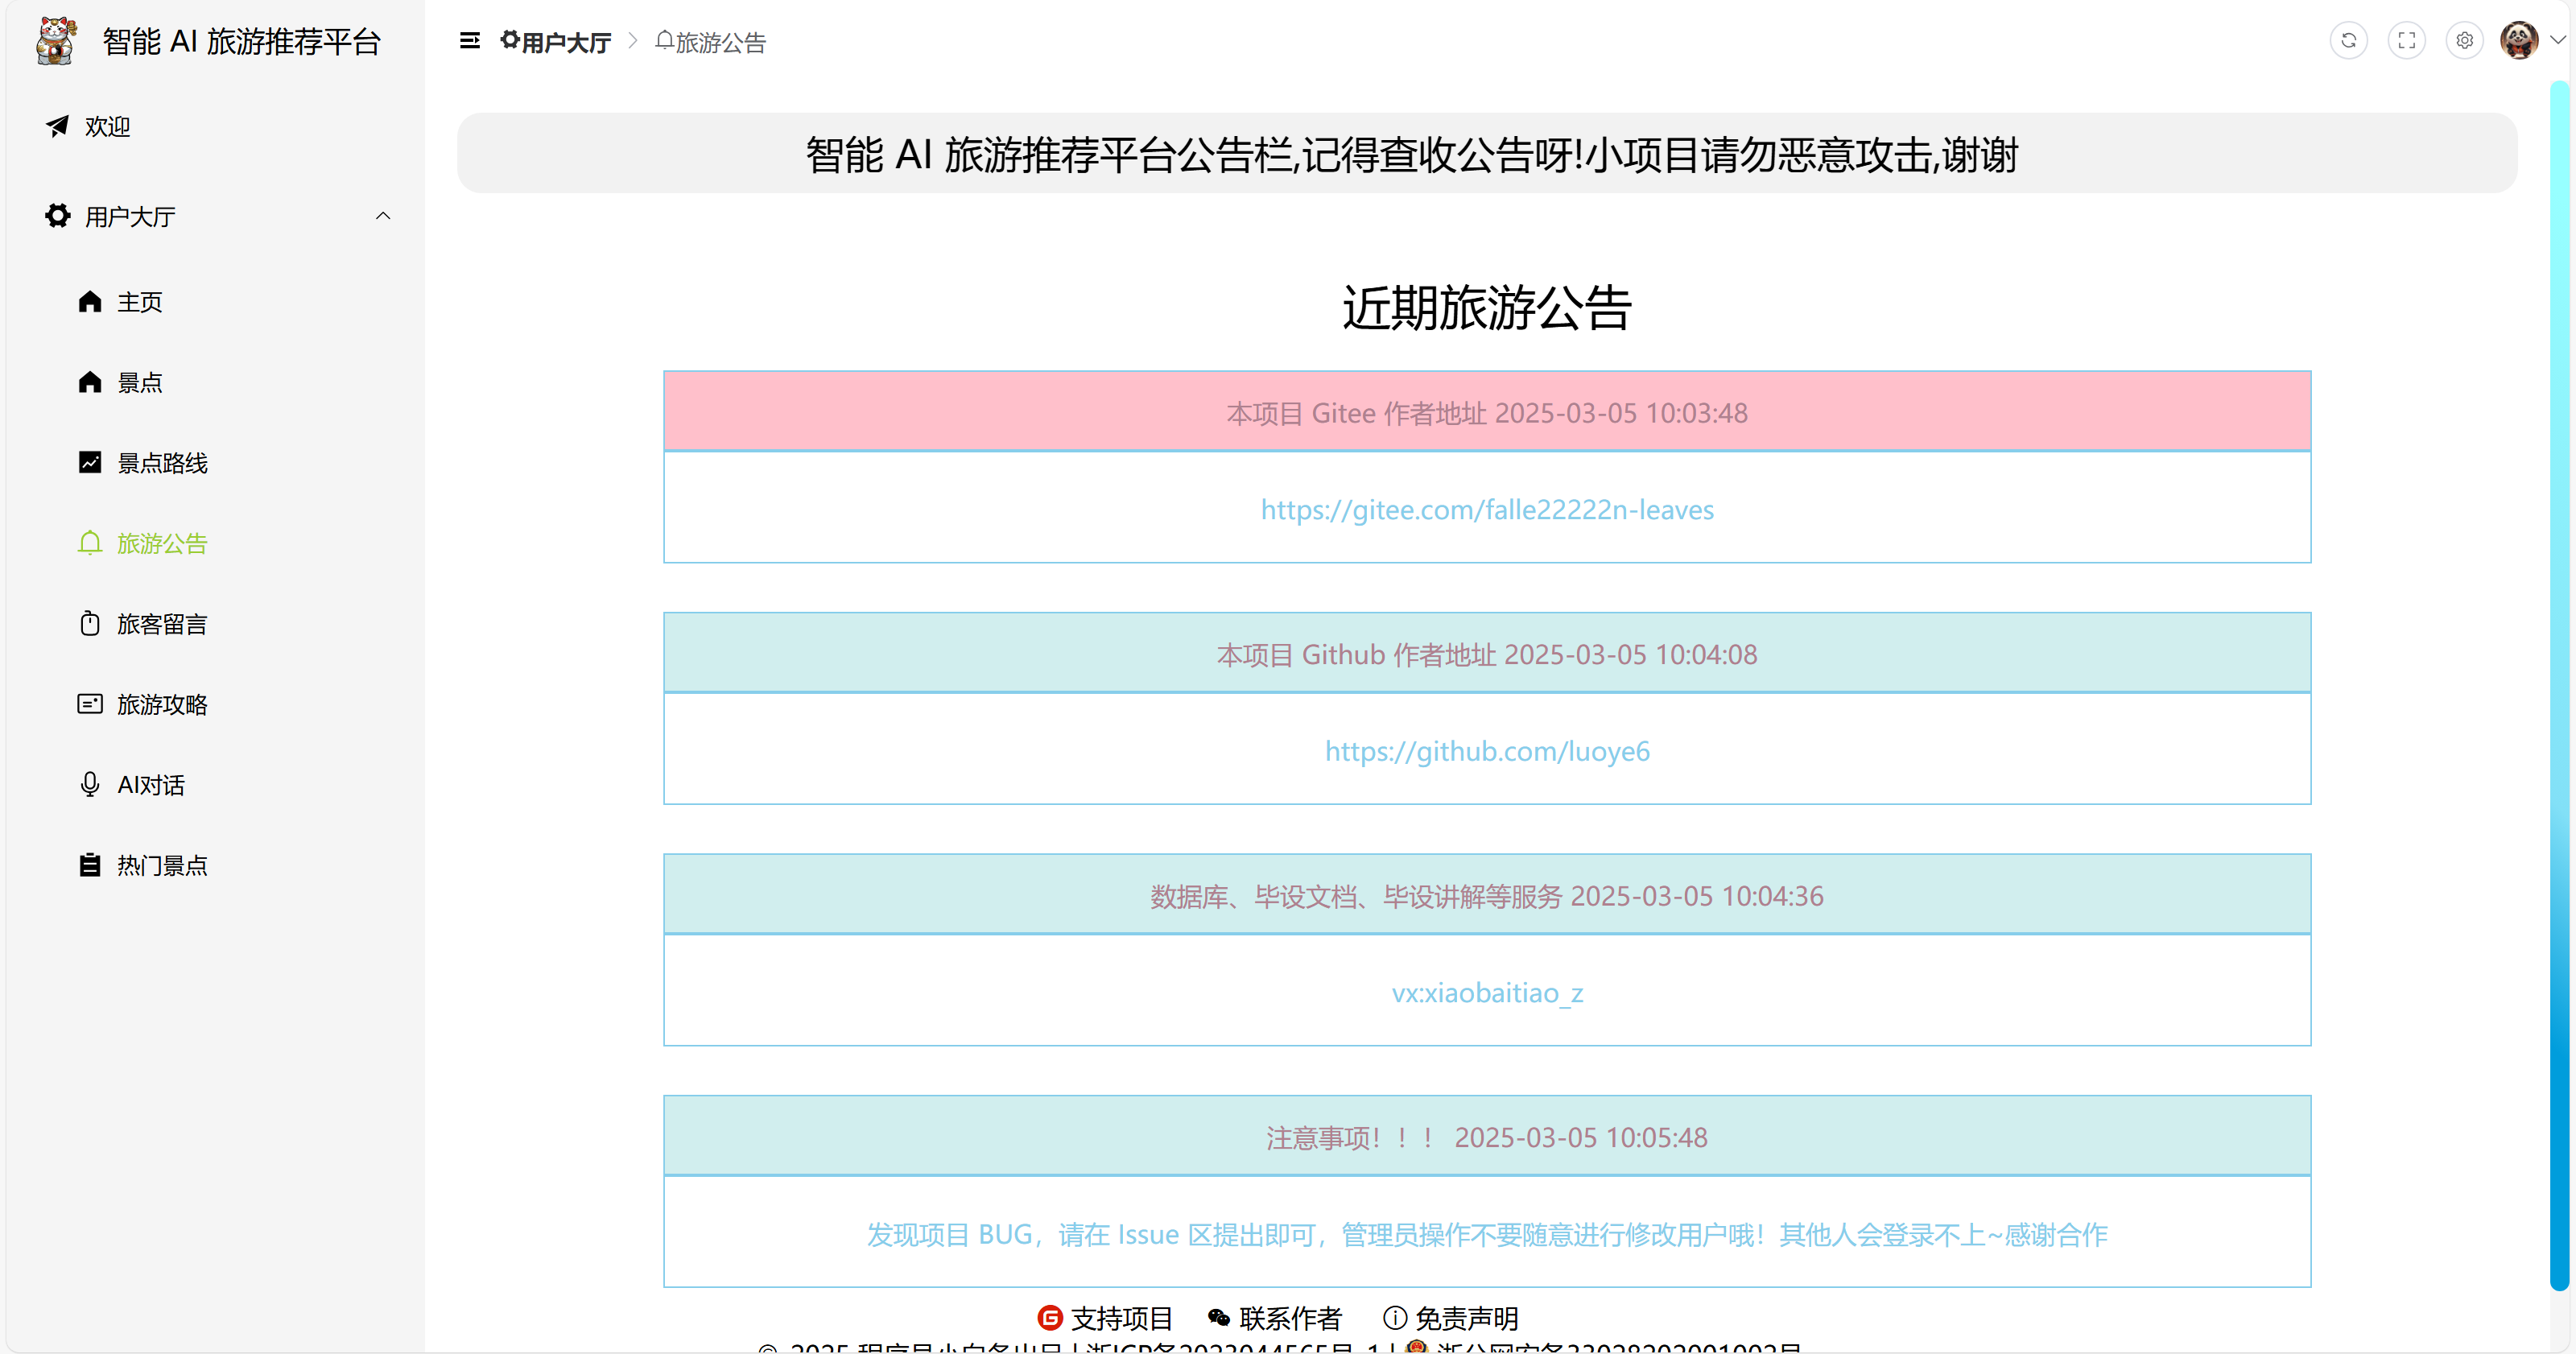
Task: Toggle sidebar collapse hamburger icon
Action: coord(469,41)
